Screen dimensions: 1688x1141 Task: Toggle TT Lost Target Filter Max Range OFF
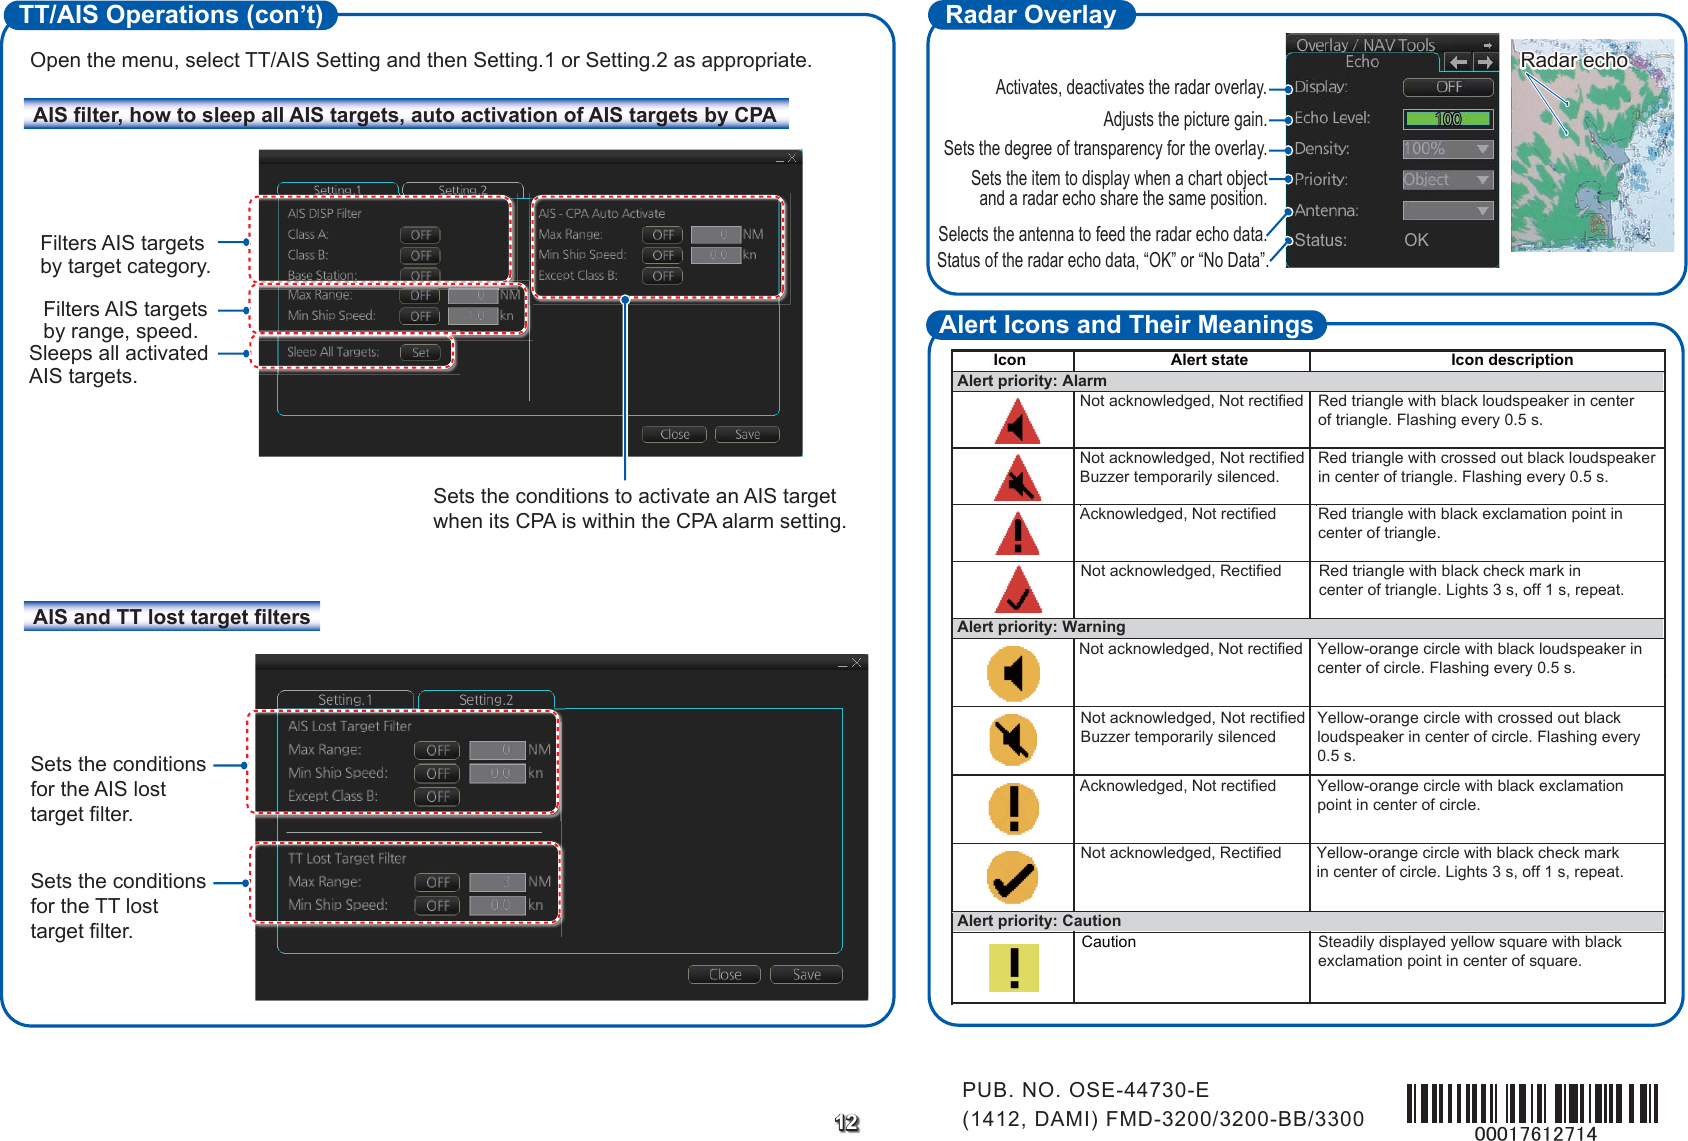437,882
